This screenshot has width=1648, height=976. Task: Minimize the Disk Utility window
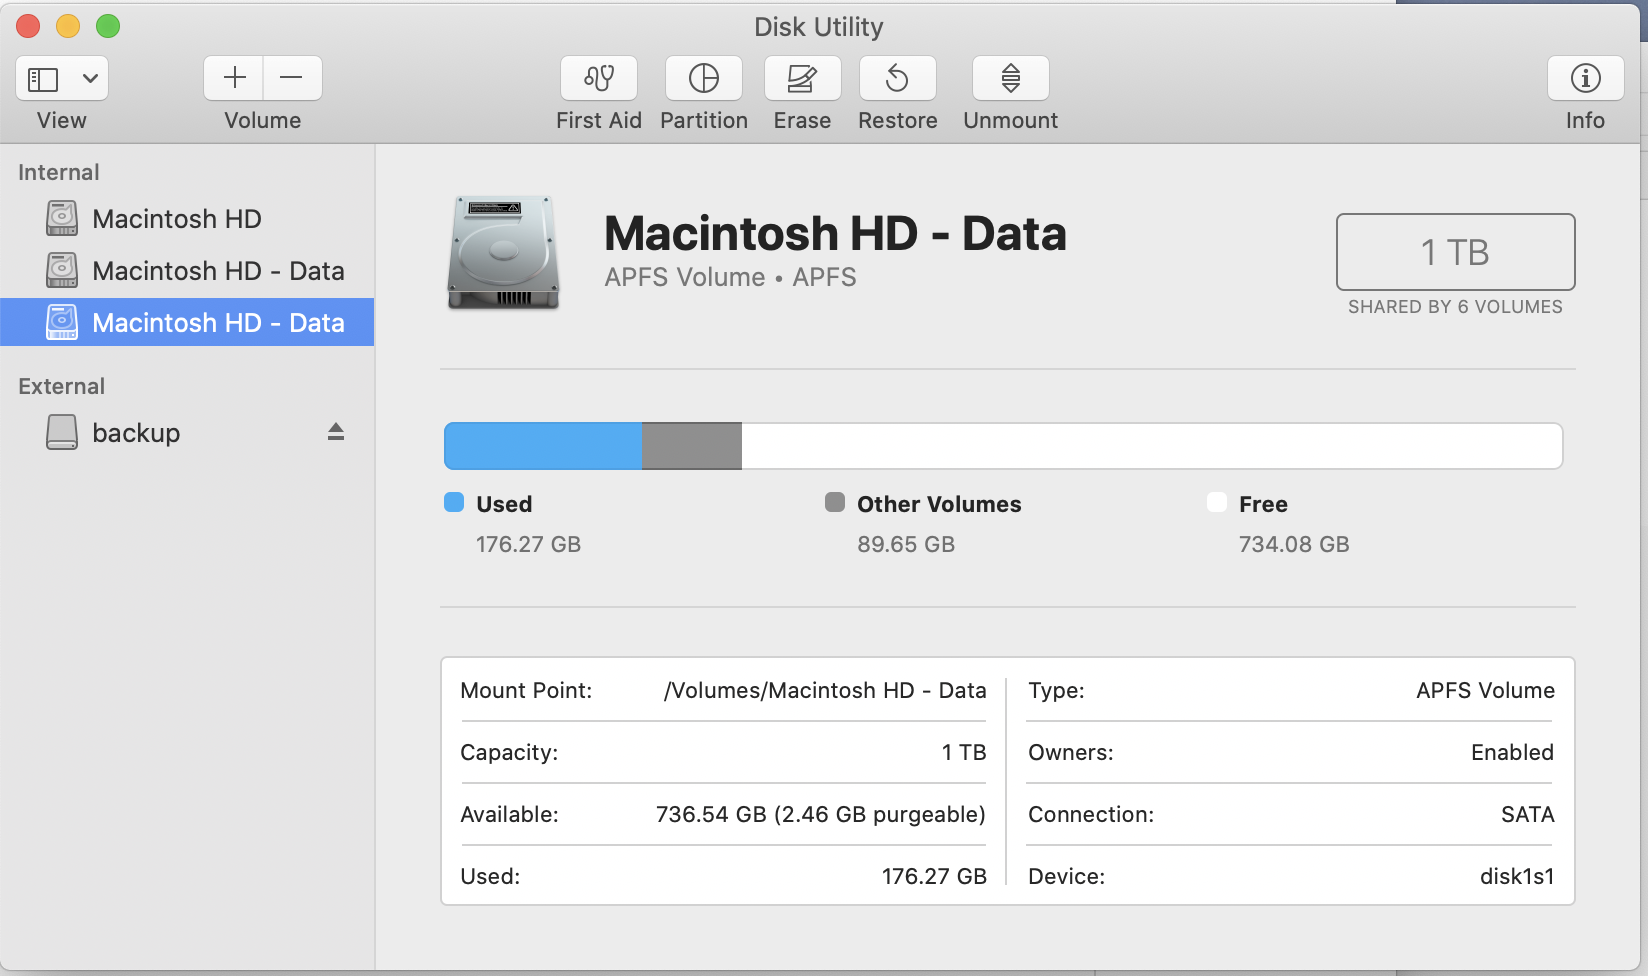click(x=68, y=27)
